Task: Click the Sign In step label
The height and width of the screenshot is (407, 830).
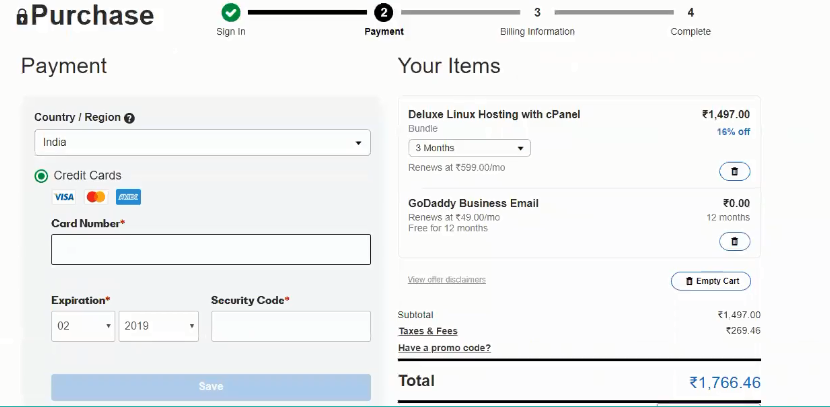Action: pos(231,32)
